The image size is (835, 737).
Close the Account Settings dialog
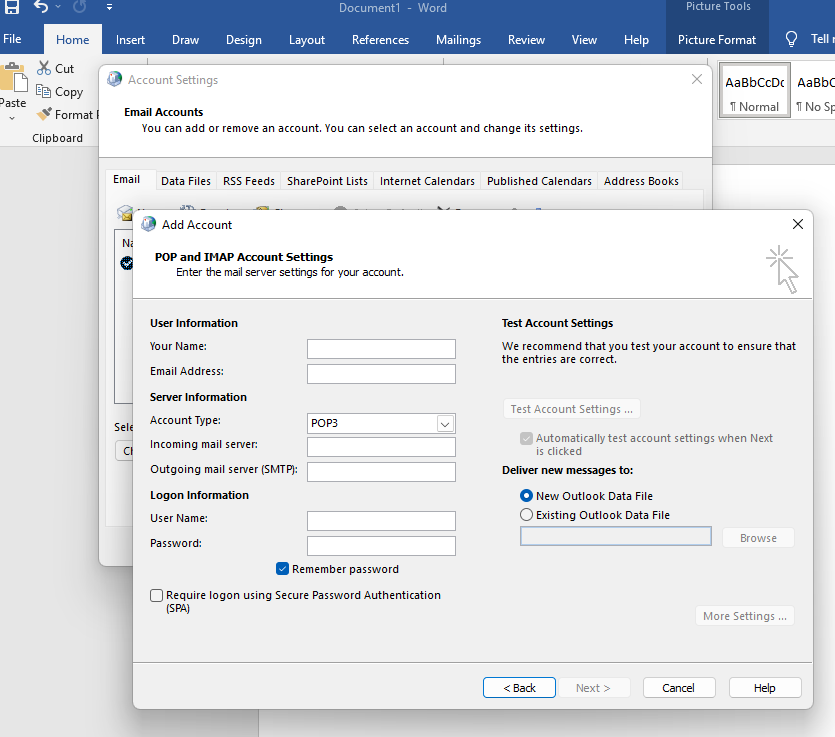tap(697, 79)
